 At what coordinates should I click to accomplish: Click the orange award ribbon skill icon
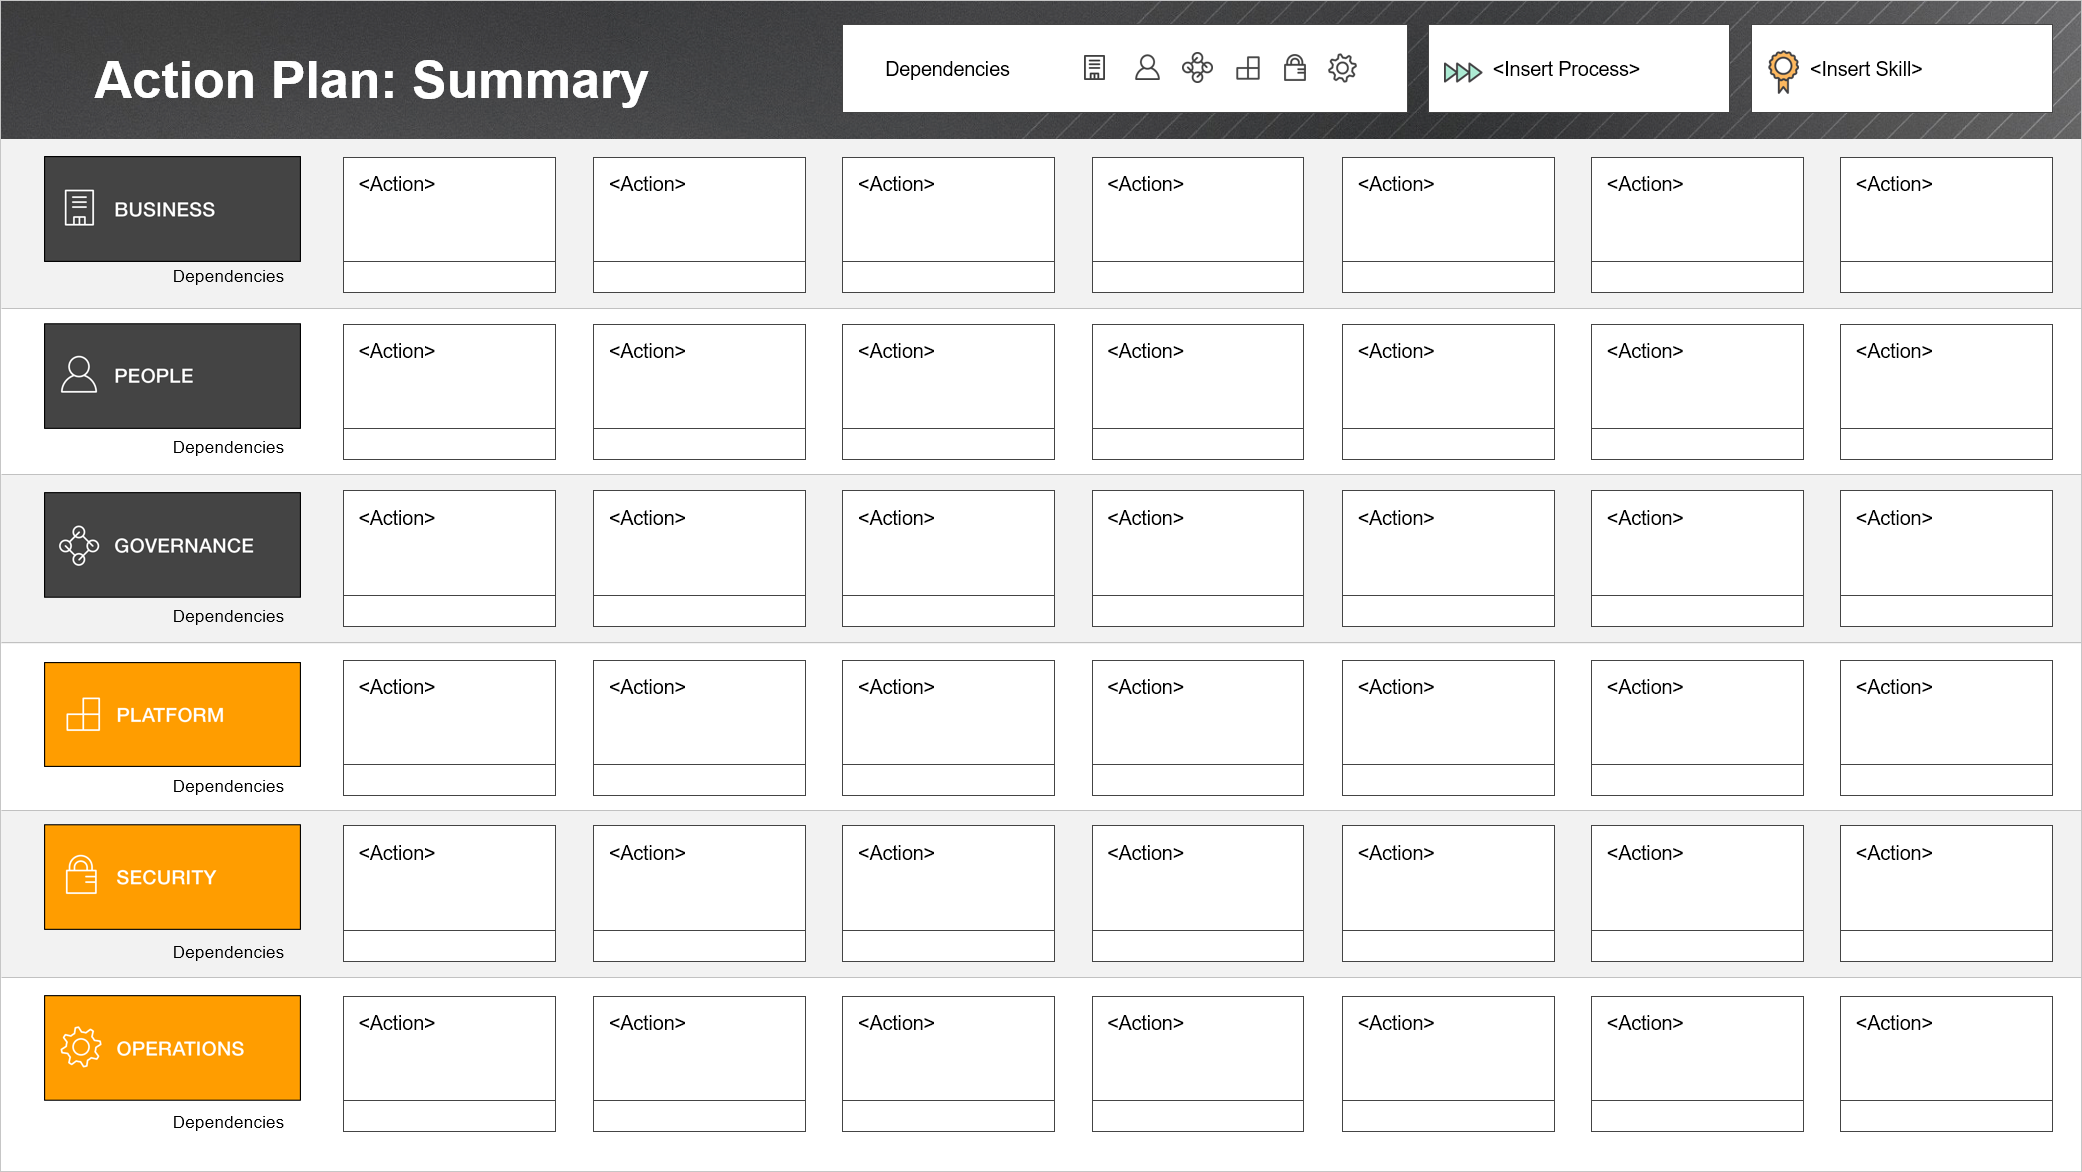pos(1783,71)
